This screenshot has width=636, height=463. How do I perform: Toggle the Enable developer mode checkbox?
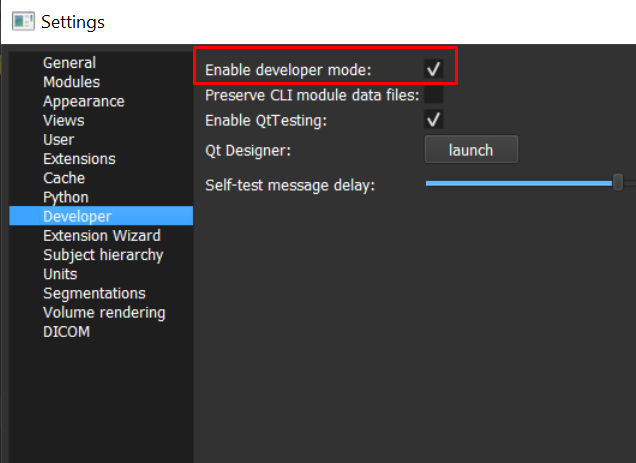(x=433, y=69)
